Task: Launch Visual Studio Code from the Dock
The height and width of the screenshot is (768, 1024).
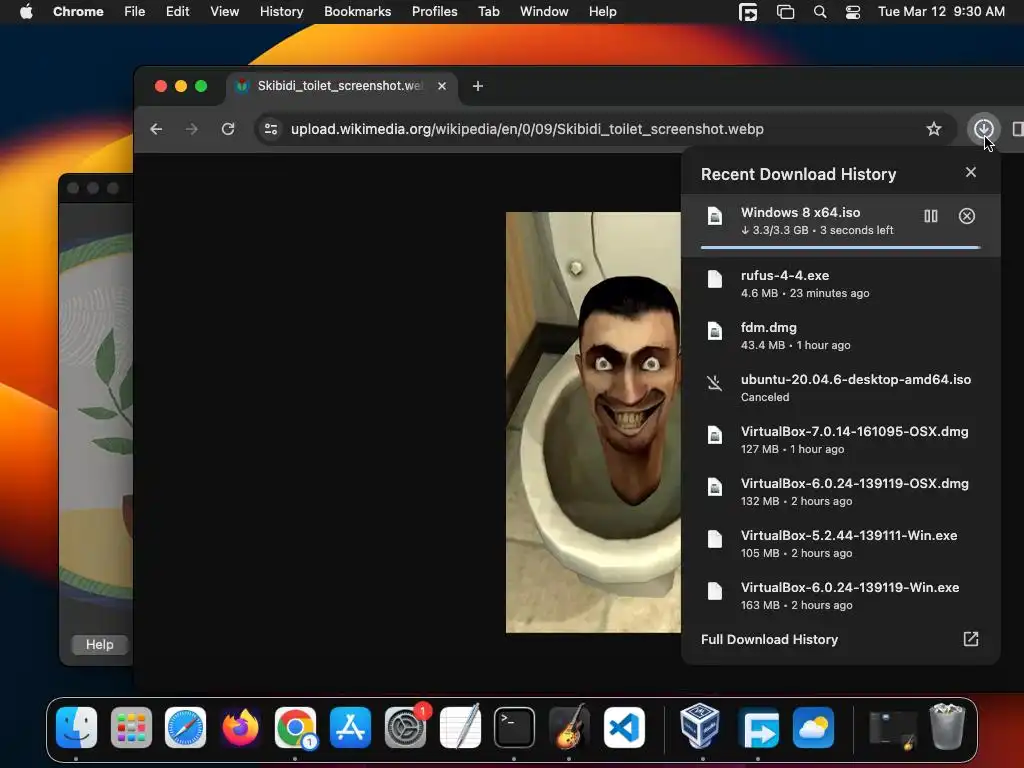Action: point(624,727)
